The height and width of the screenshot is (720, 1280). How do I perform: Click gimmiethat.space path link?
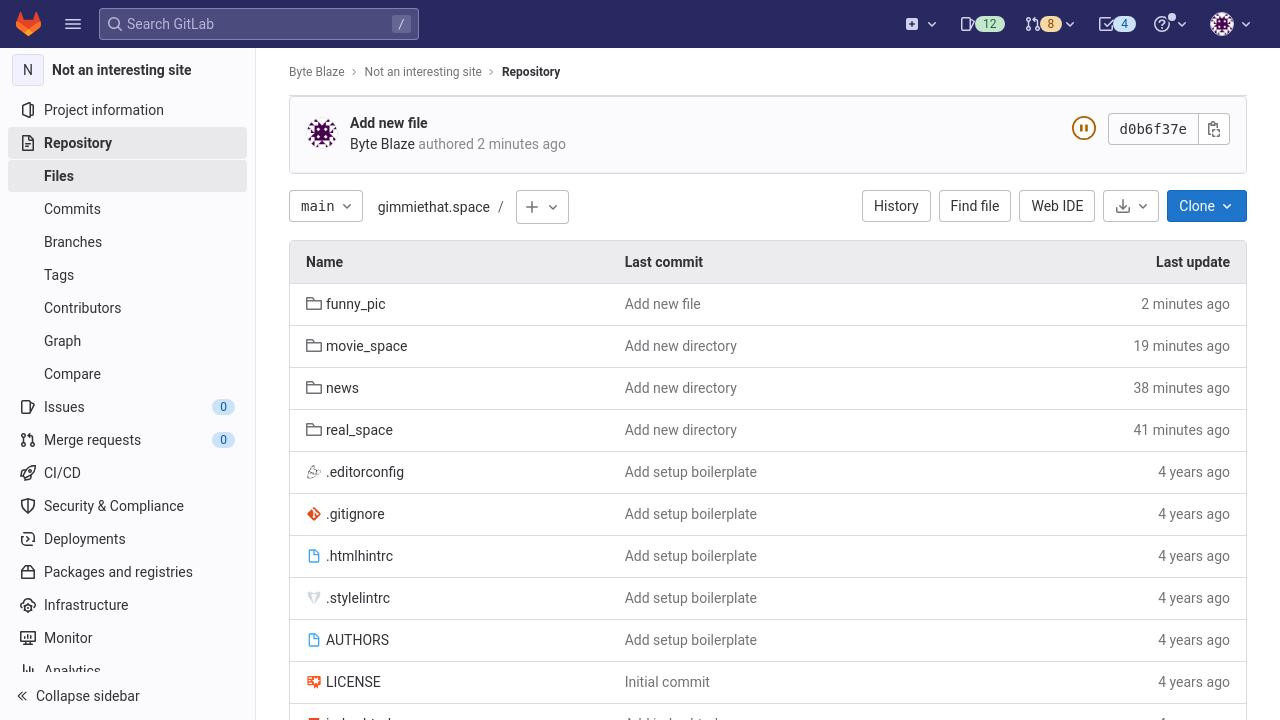coord(434,207)
